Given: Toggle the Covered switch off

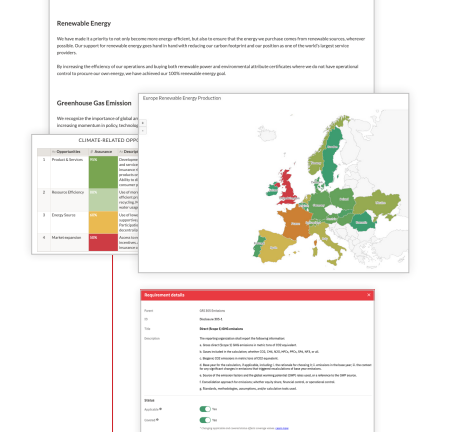Looking at the screenshot, I should (x=205, y=420).
